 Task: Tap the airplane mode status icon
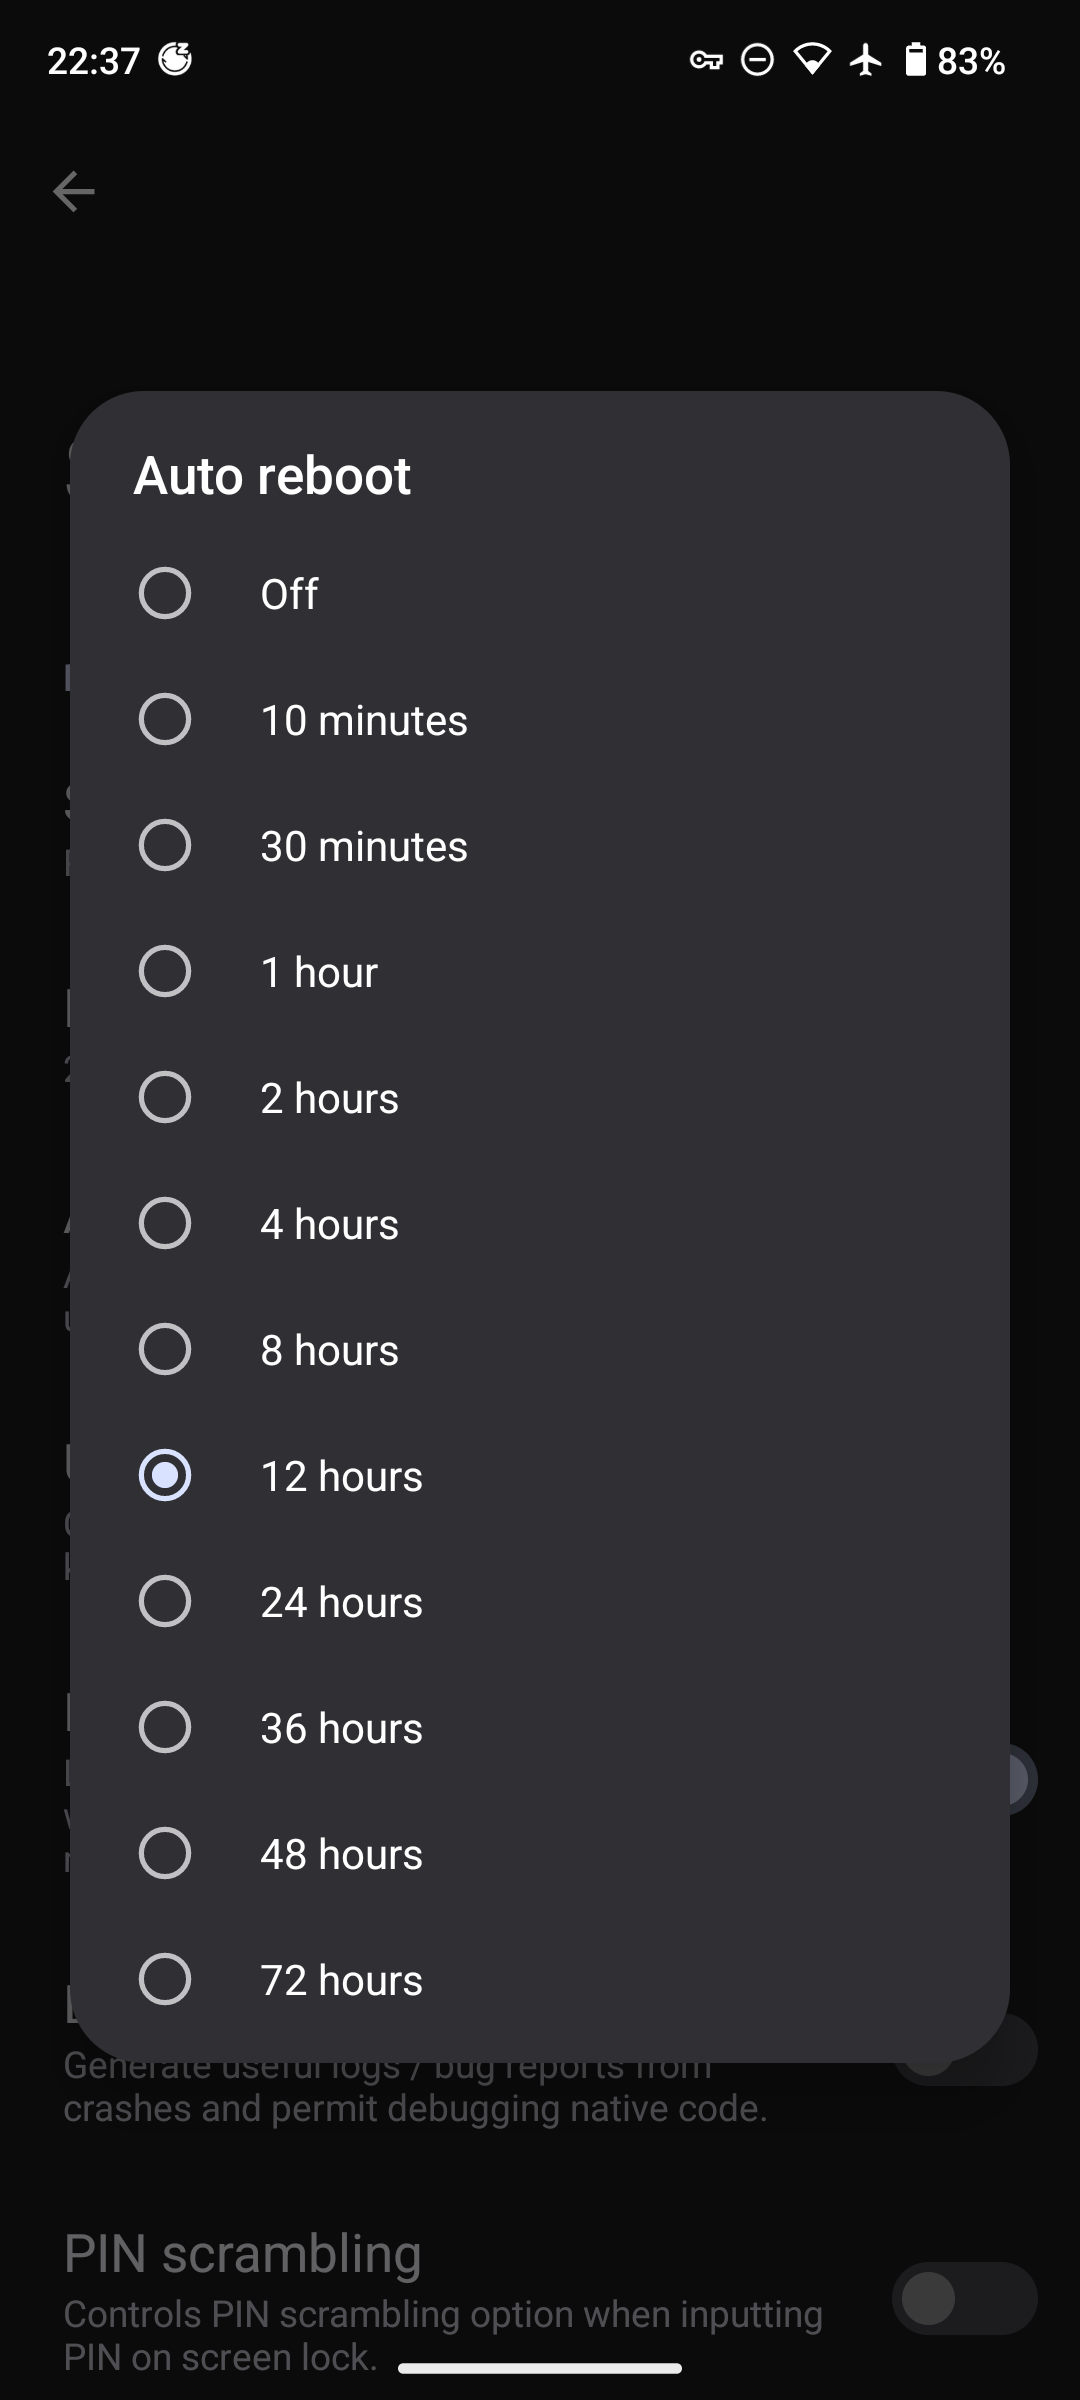(x=866, y=60)
